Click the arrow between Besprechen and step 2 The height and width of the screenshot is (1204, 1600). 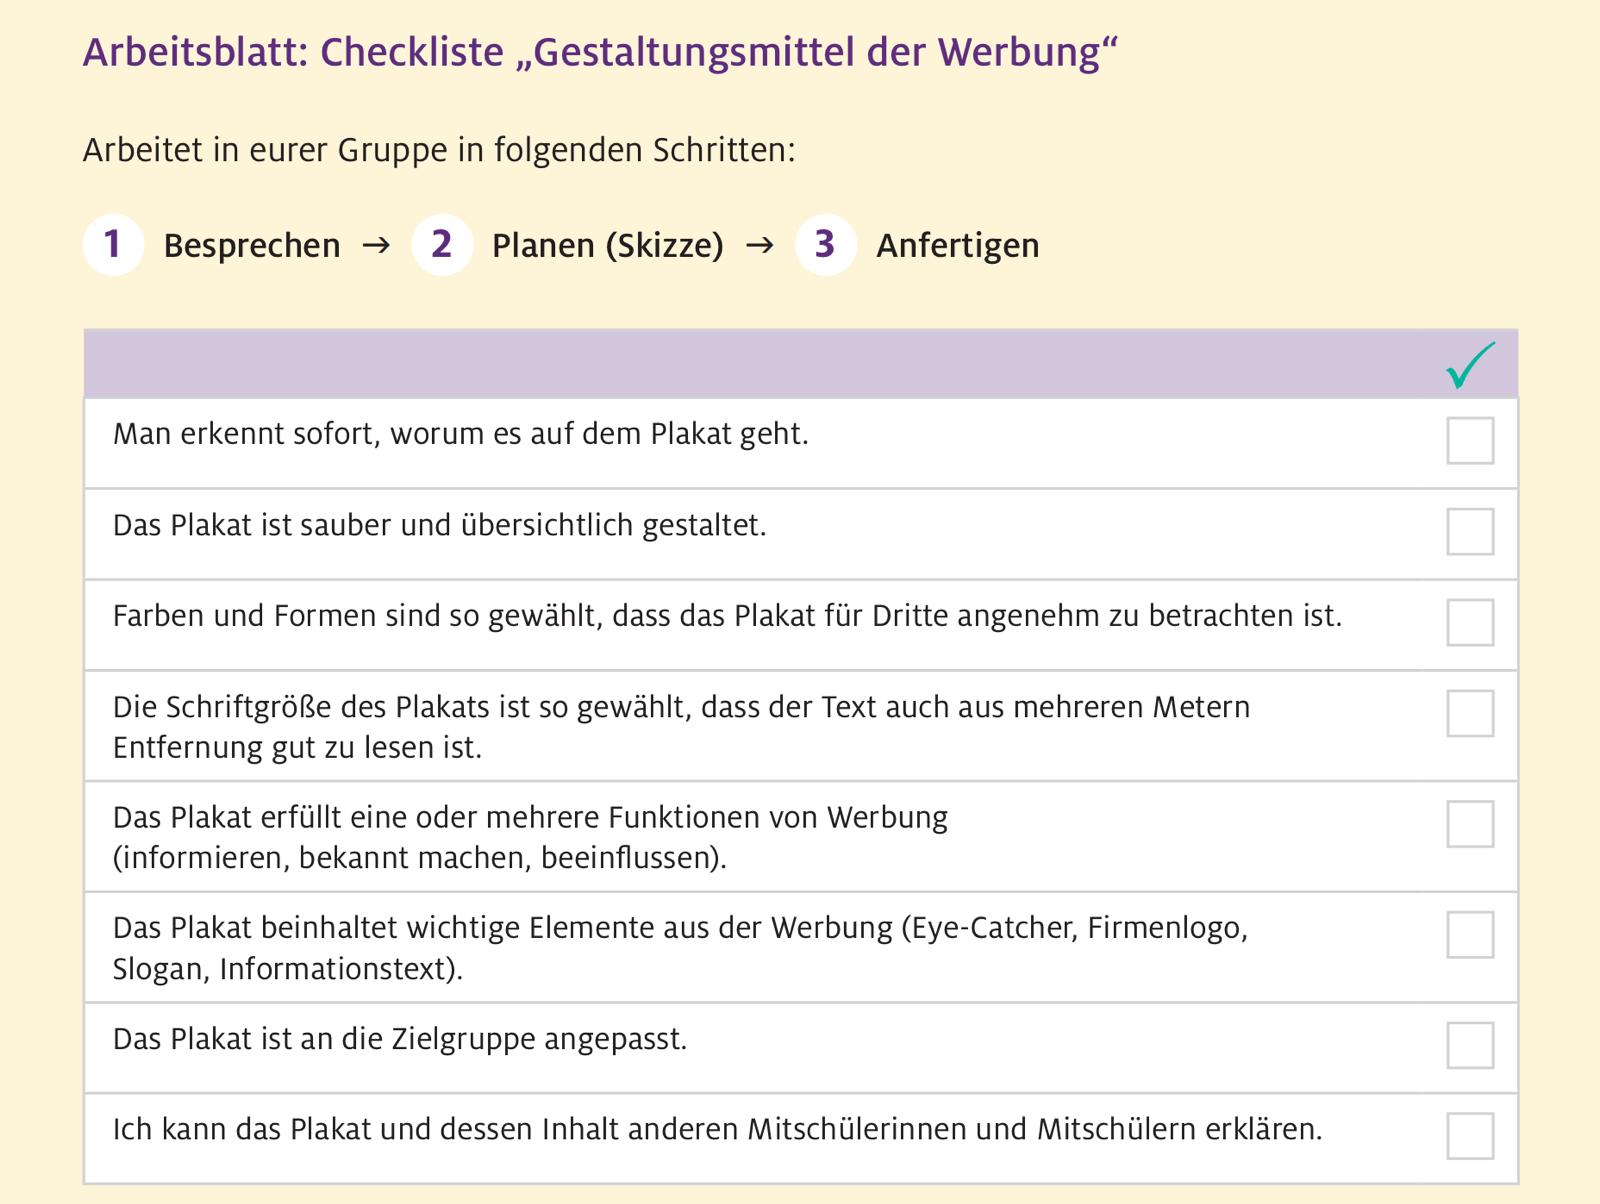[x=376, y=245]
